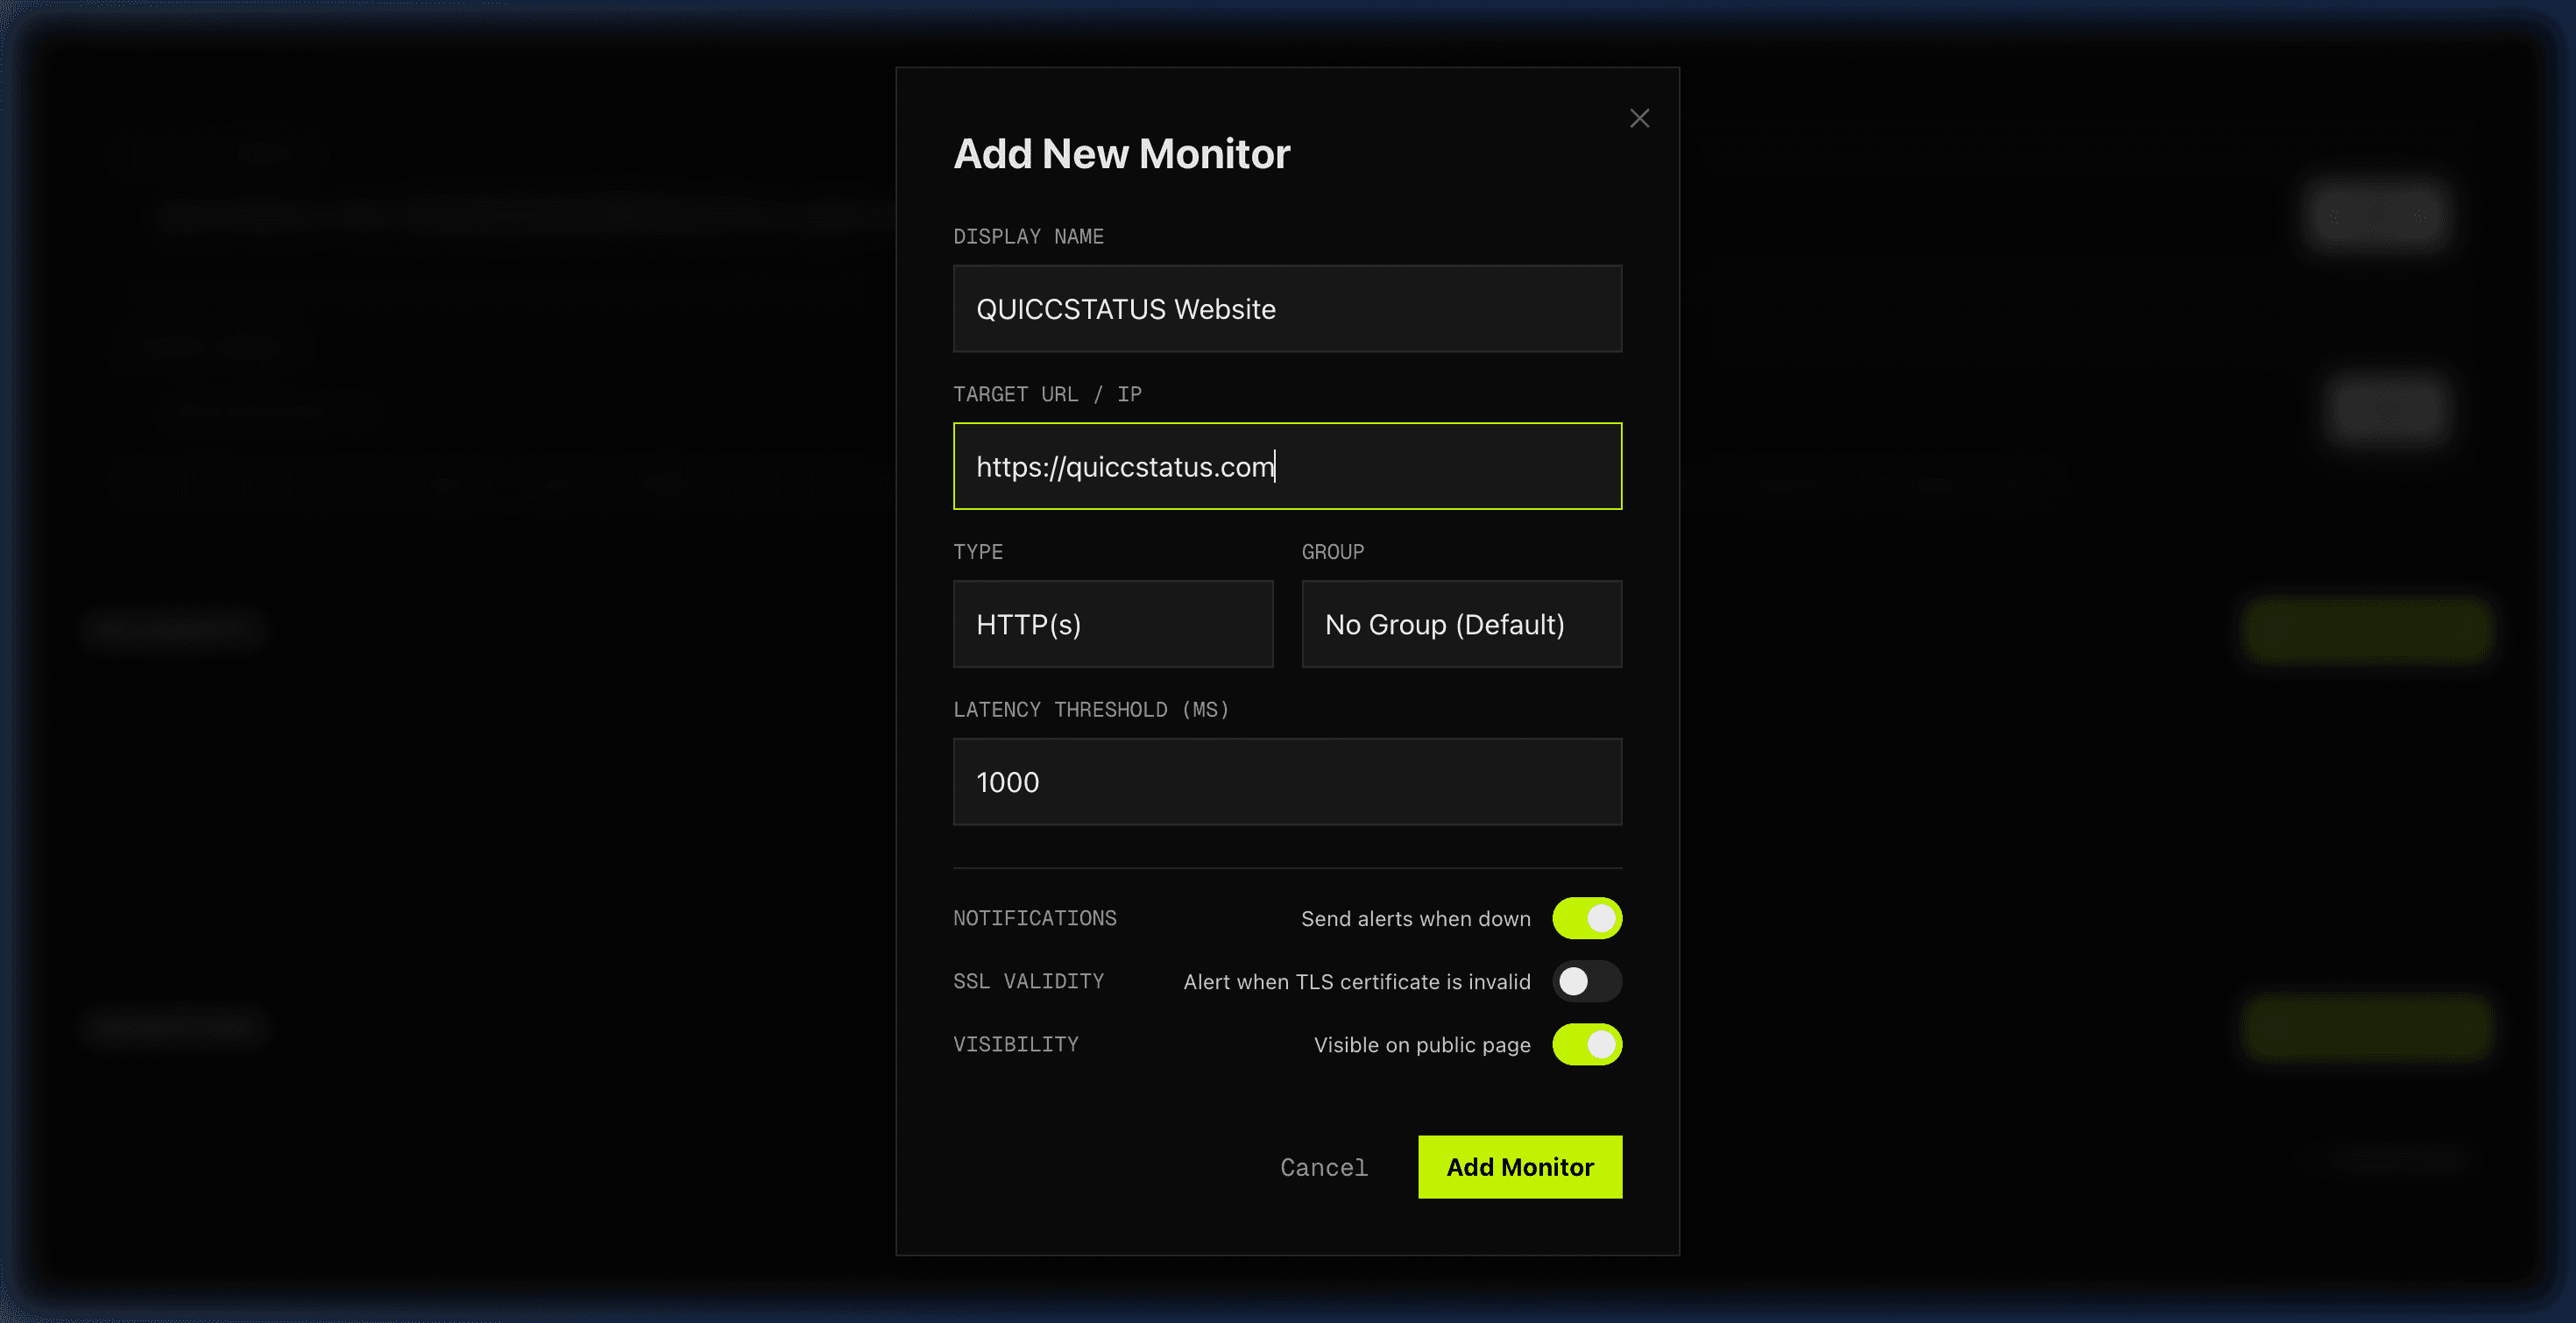This screenshot has width=2576, height=1323.
Task: Click into the Target URL / IP field
Action: (x=1286, y=466)
